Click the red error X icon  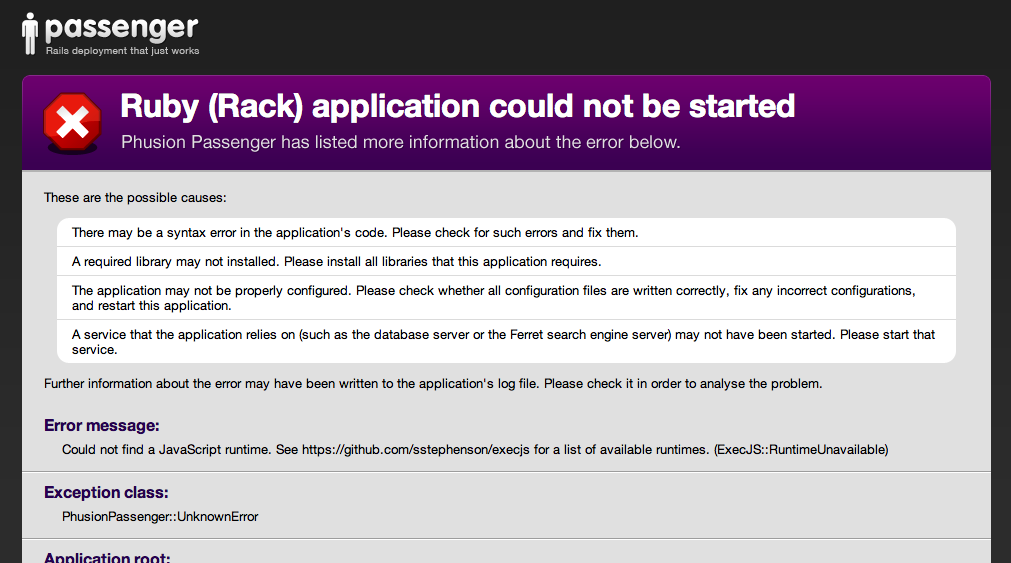72,123
